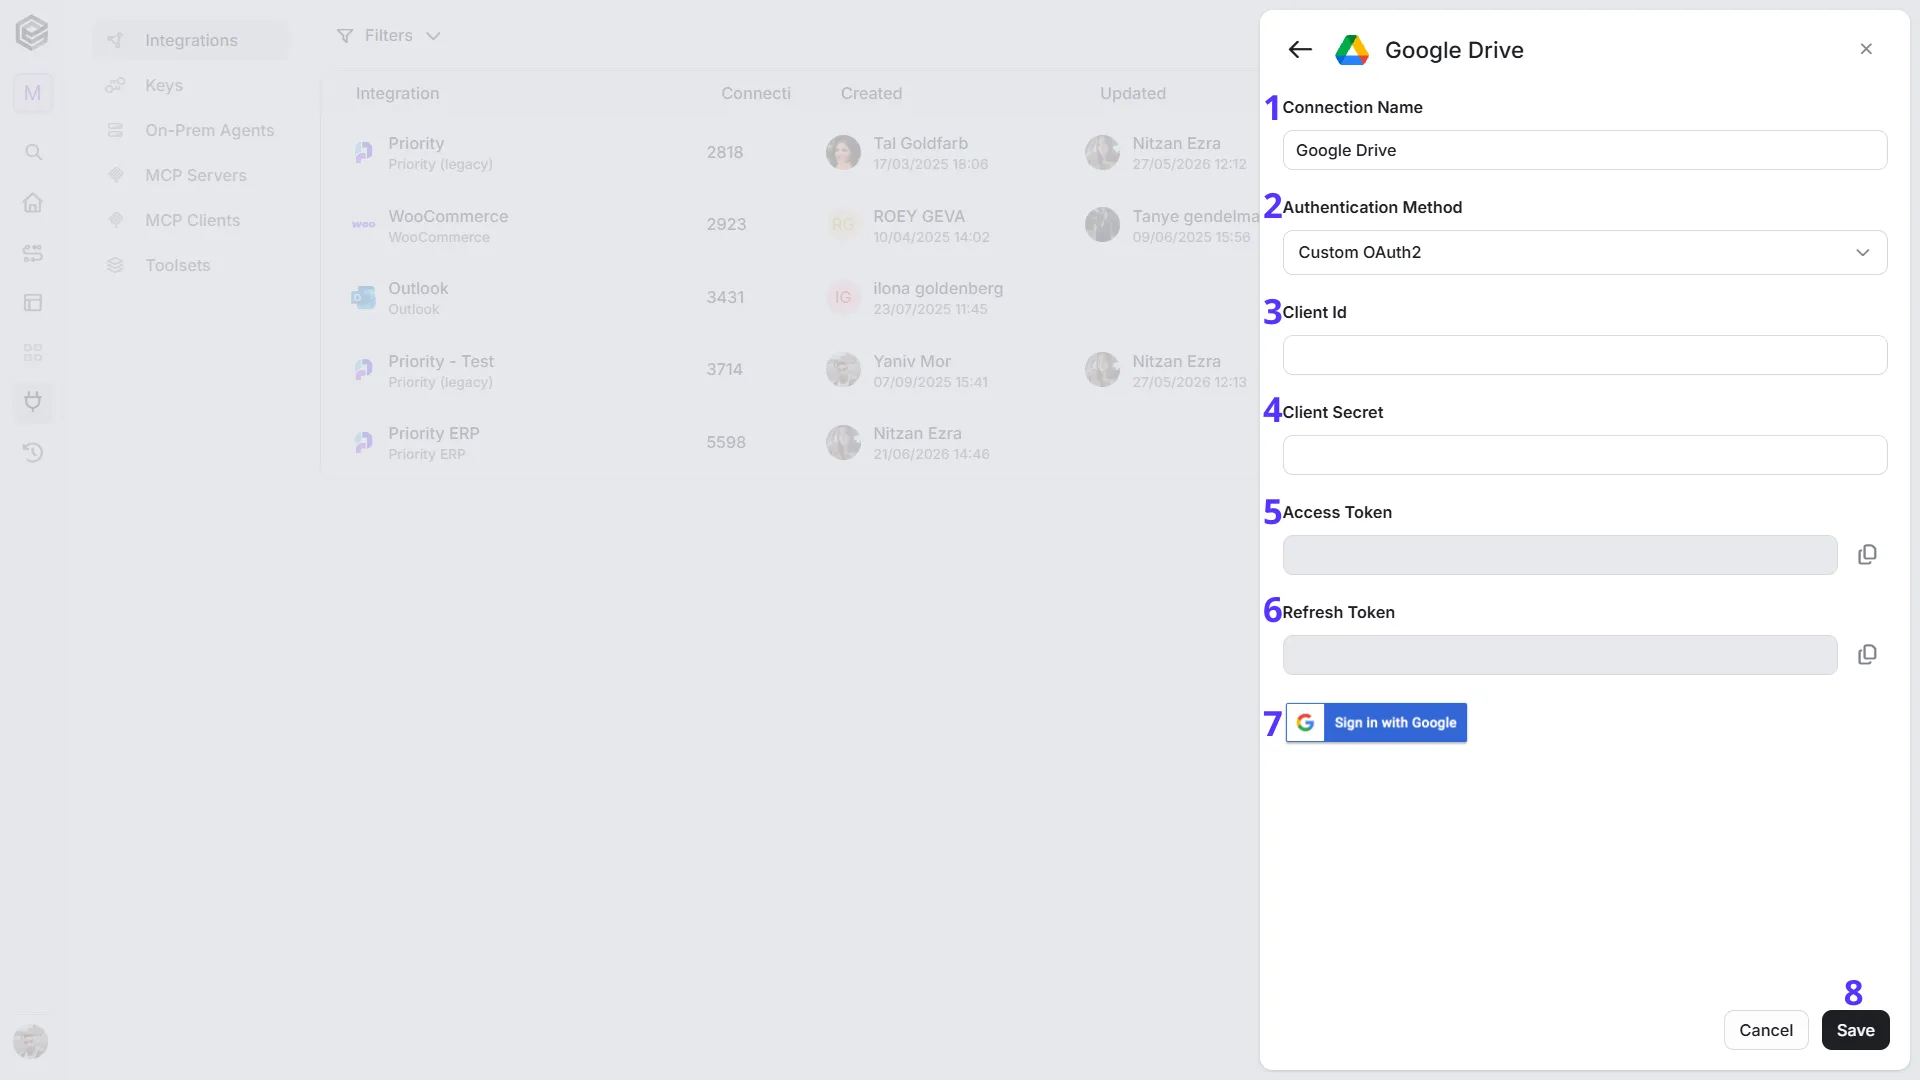Open the history clock icon in sidebar

click(33, 452)
